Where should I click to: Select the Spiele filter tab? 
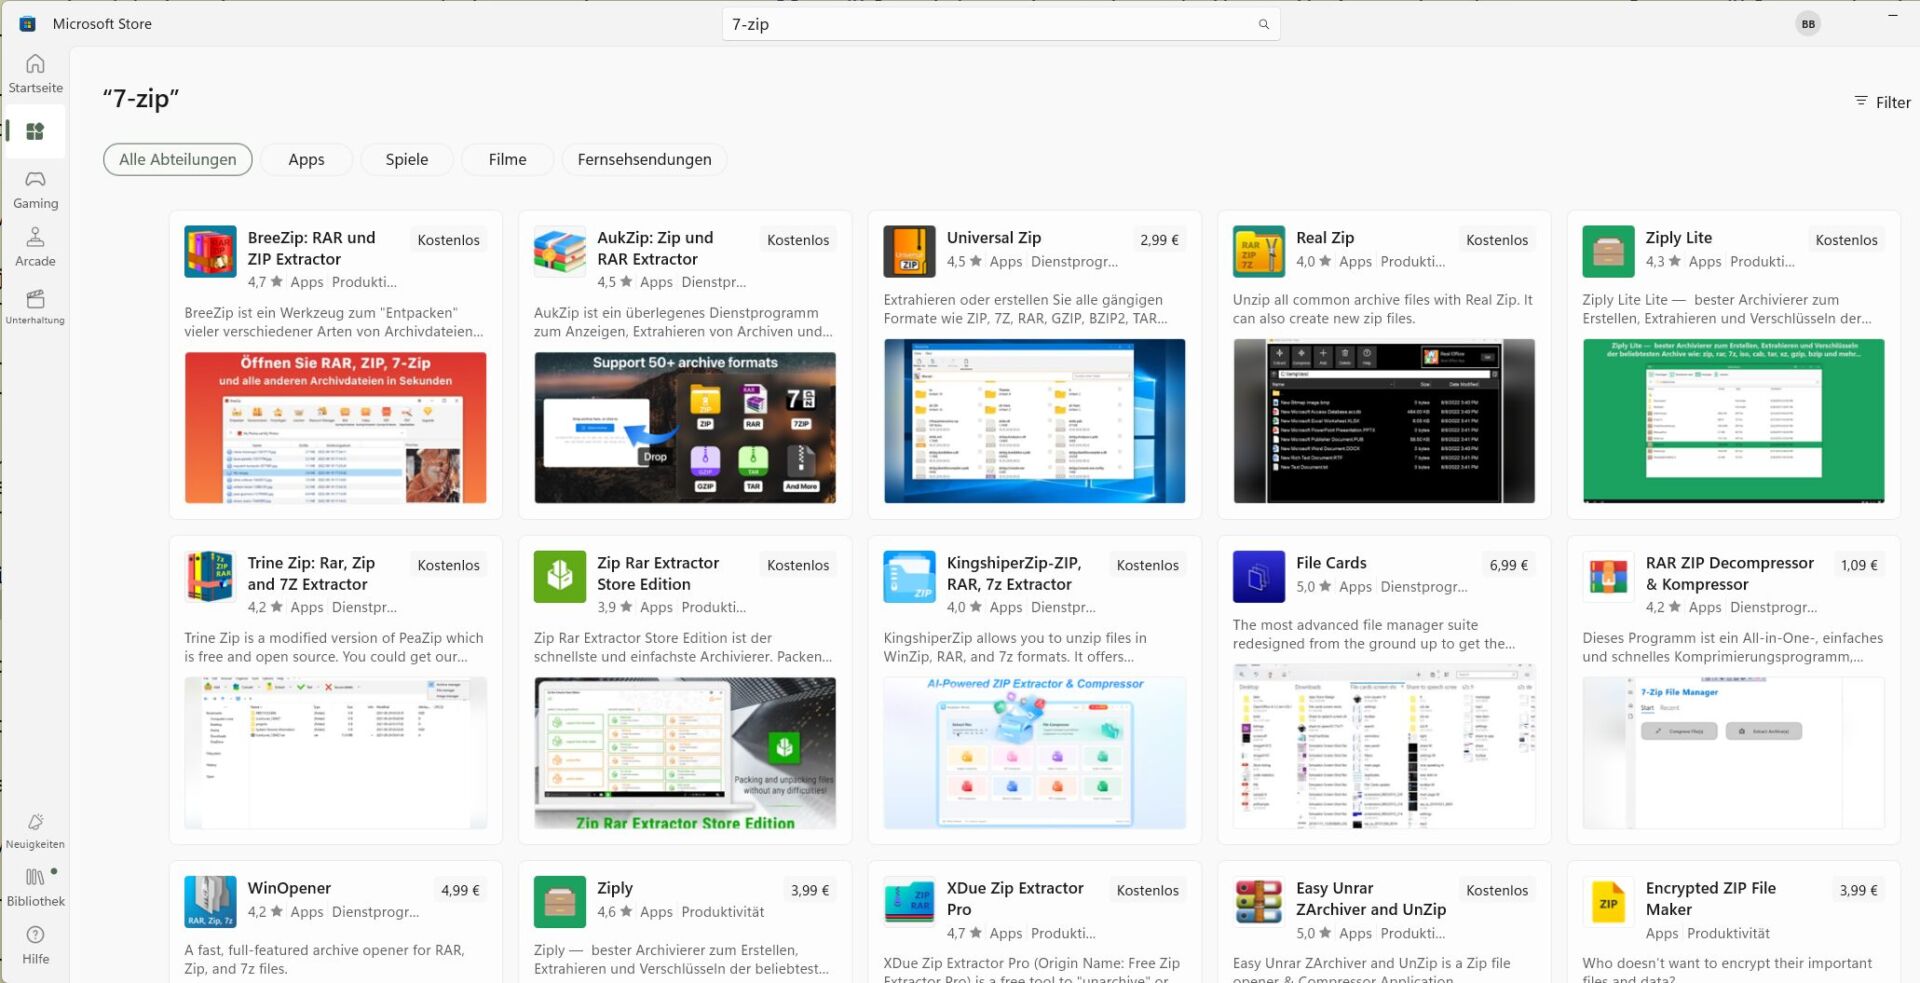click(407, 159)
